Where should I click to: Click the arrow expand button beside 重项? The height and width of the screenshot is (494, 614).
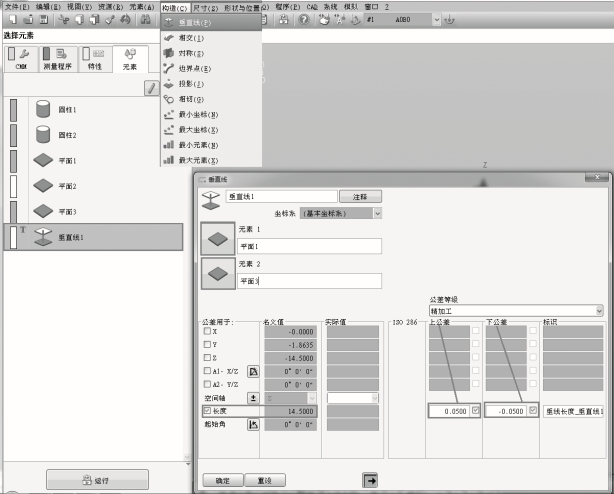coord(369,480)
